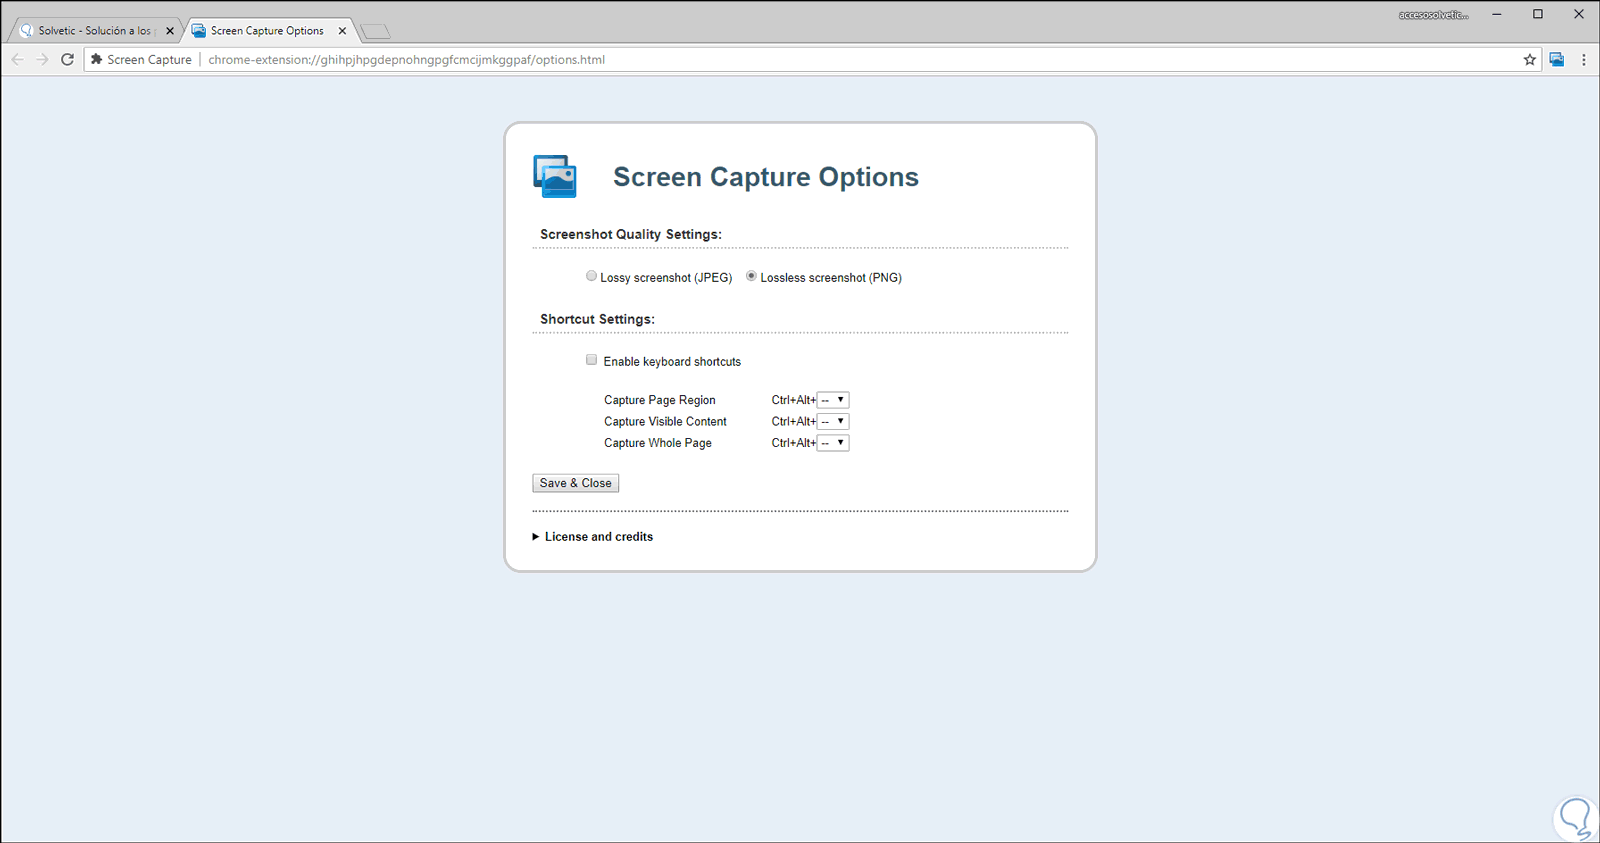The width and height of the screenshot is (1600, 843).
Task: Go back using the browser back arrow
Action: pyautogui.click(x=17, y=60)
